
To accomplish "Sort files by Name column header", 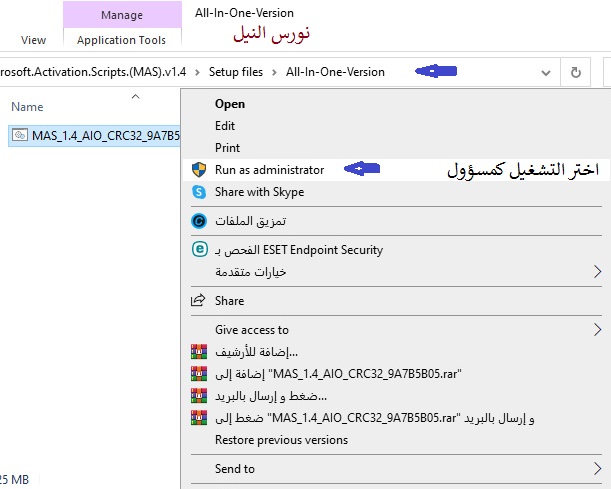I will (x=27, y=106).
